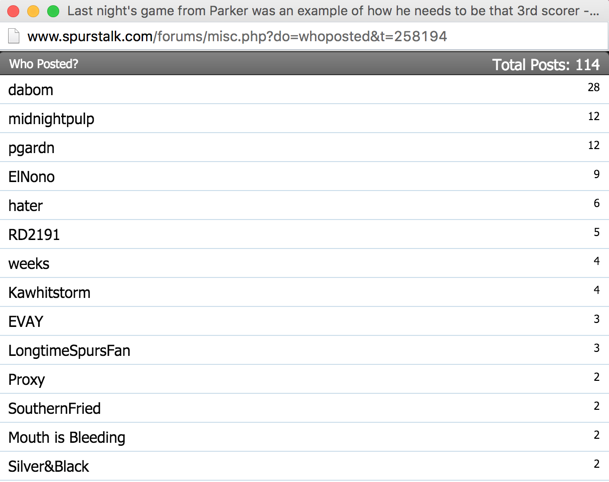This screenshot has width=609, height=482.
Task: Close the window with red button
Action: point(13,11)
